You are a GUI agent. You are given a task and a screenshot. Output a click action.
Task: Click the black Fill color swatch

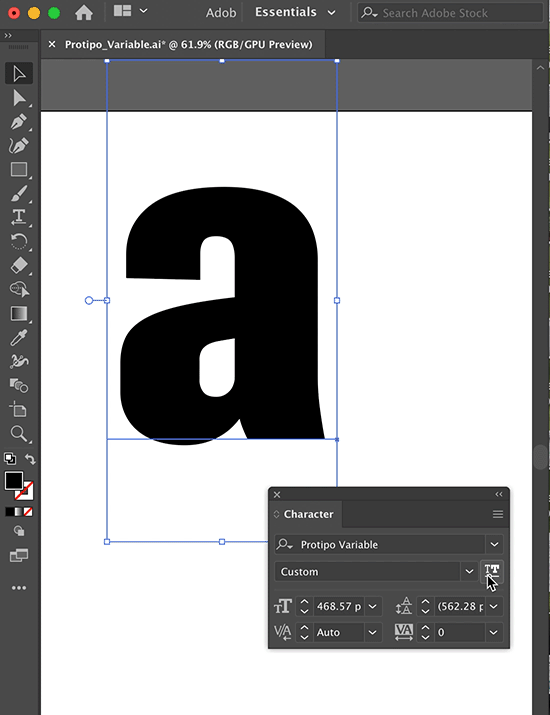(14, 481)
